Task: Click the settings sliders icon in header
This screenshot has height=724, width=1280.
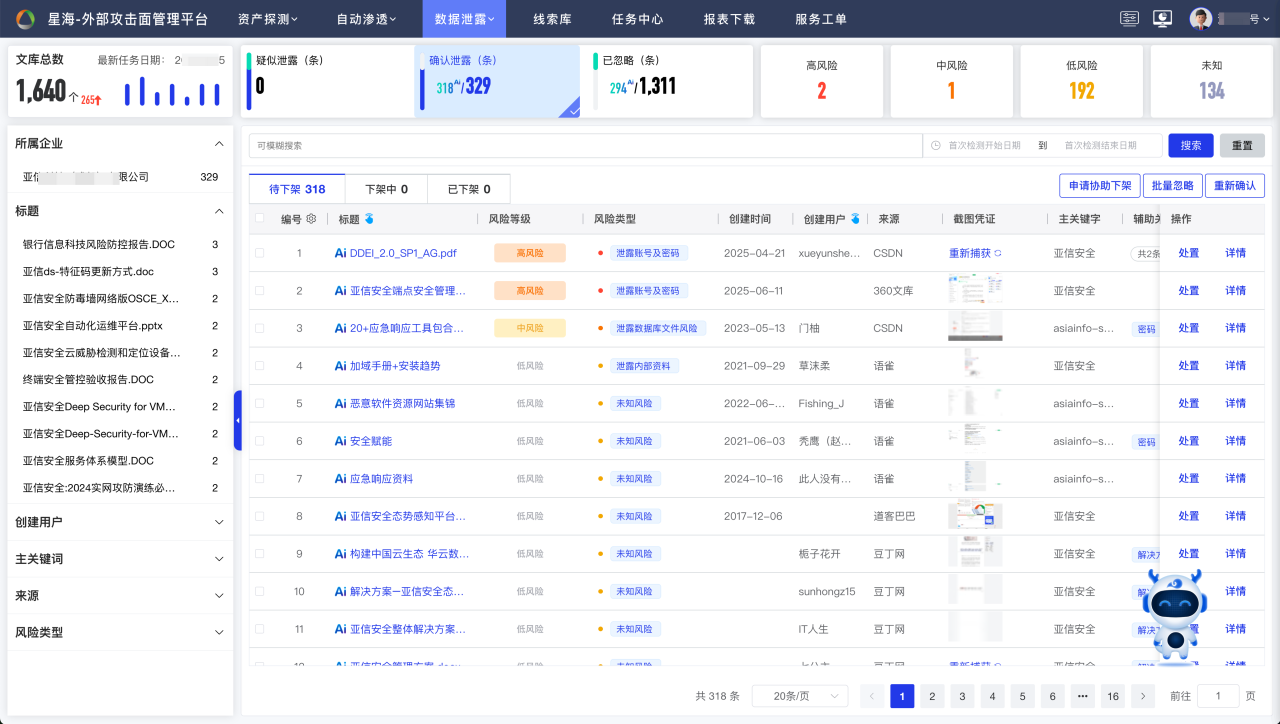Action: point(1130,18)
